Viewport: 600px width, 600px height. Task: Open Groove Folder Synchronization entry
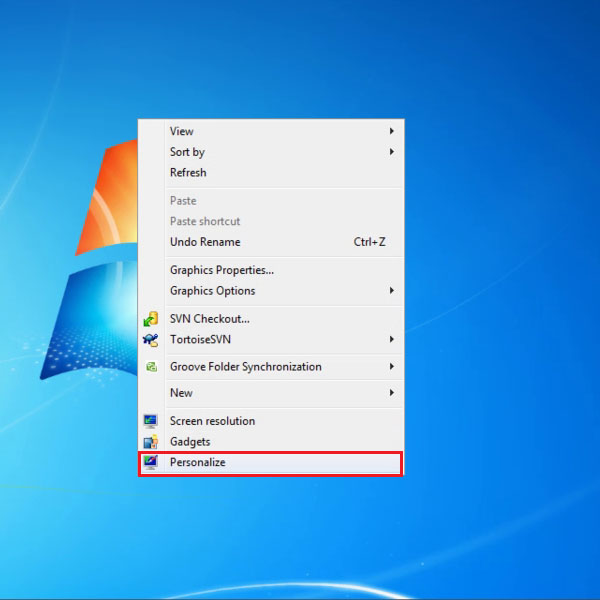pos(271,367)
